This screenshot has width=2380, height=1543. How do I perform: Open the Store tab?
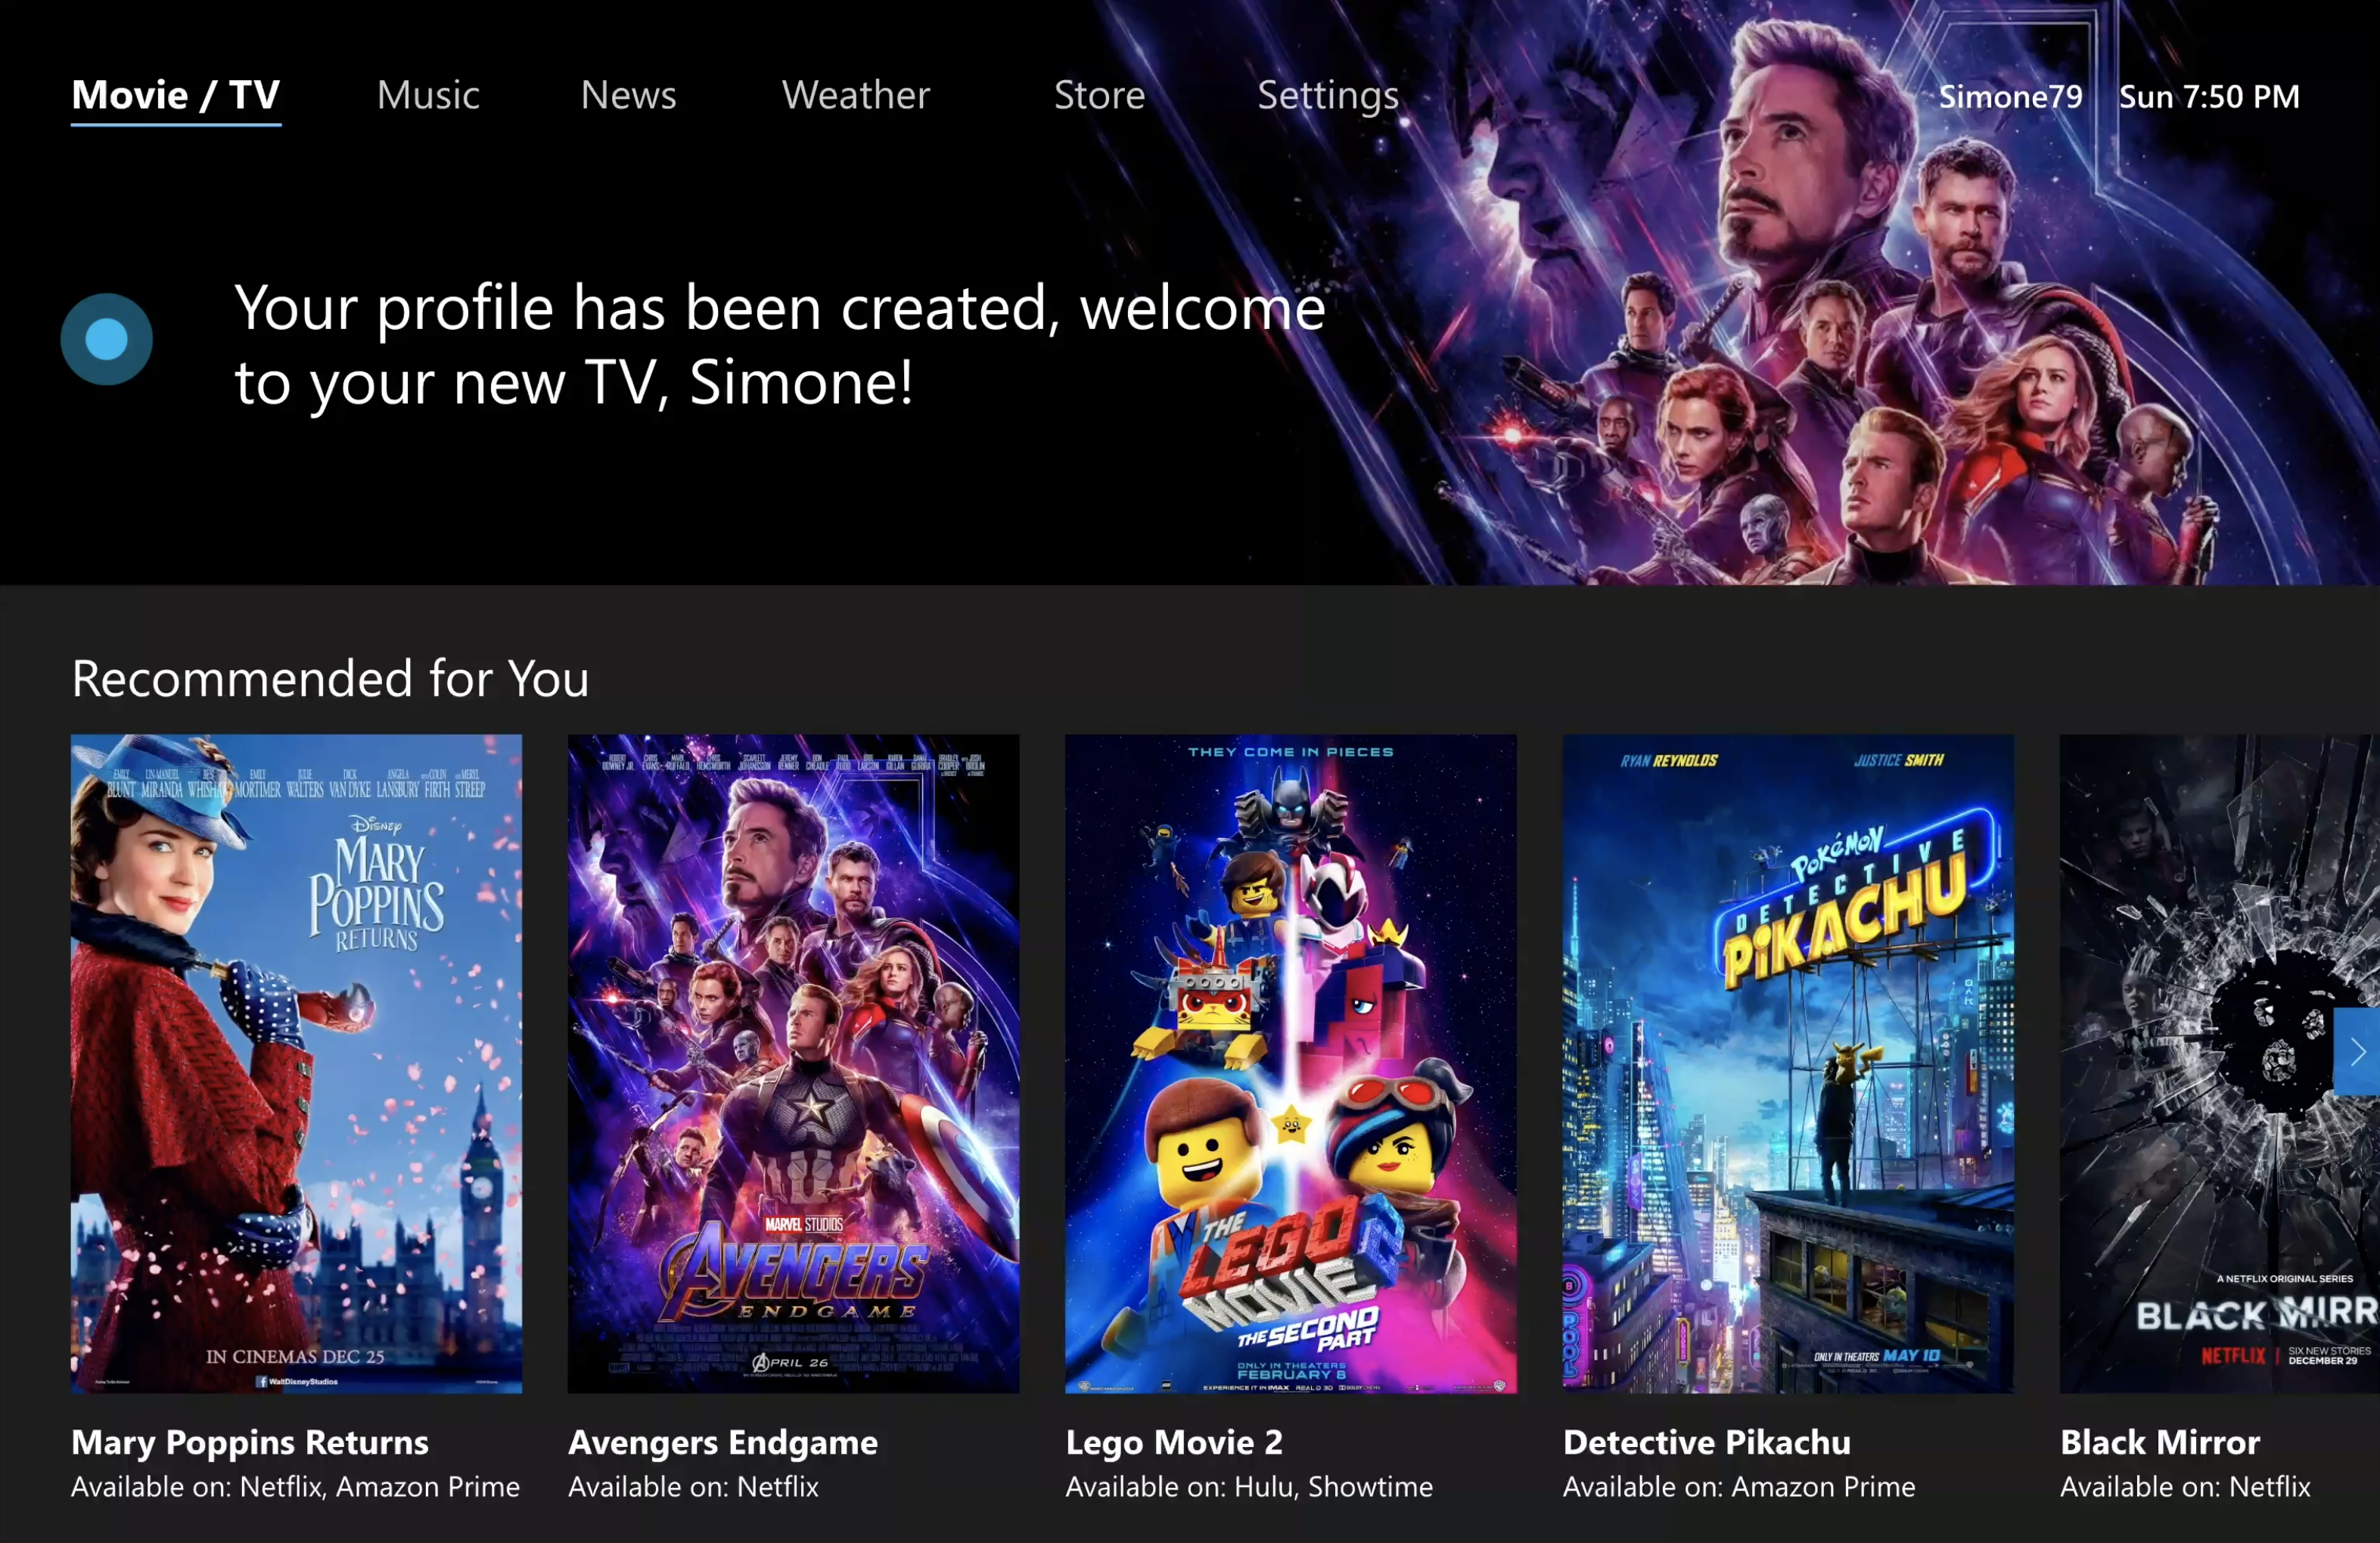click(1099, 96)
